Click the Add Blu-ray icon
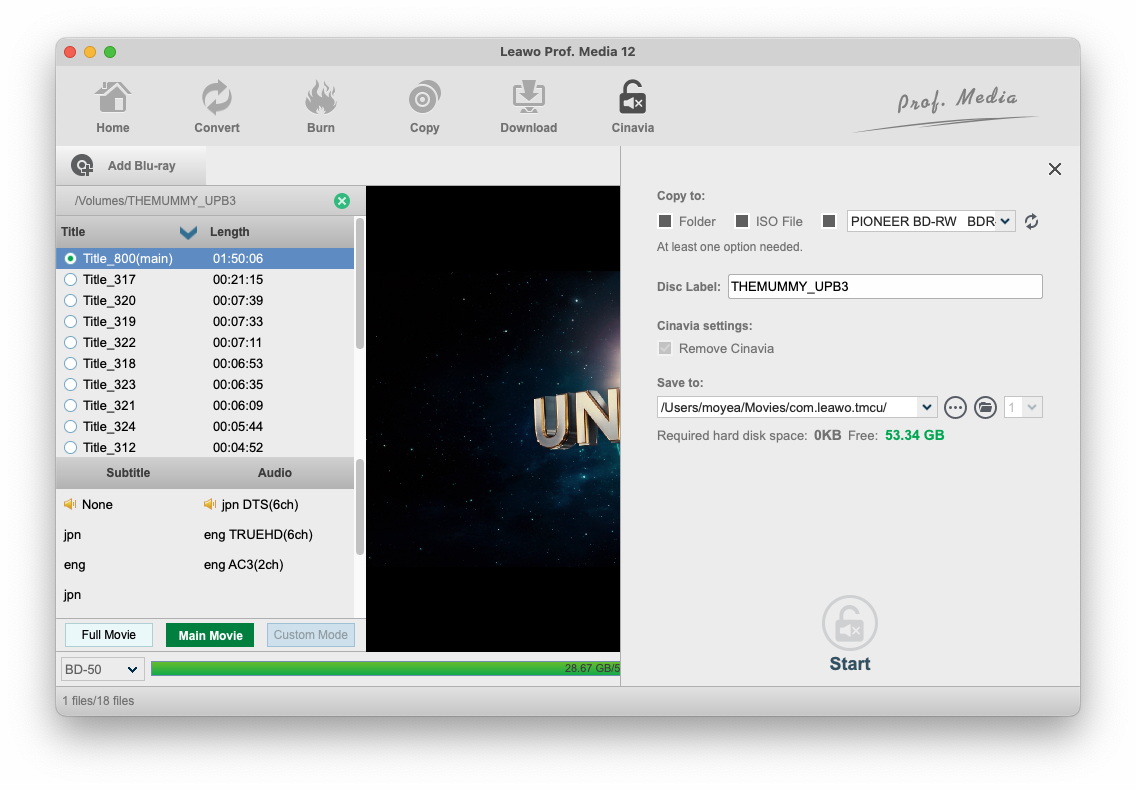Screen dimensions: 1136x790 (83, 166)
